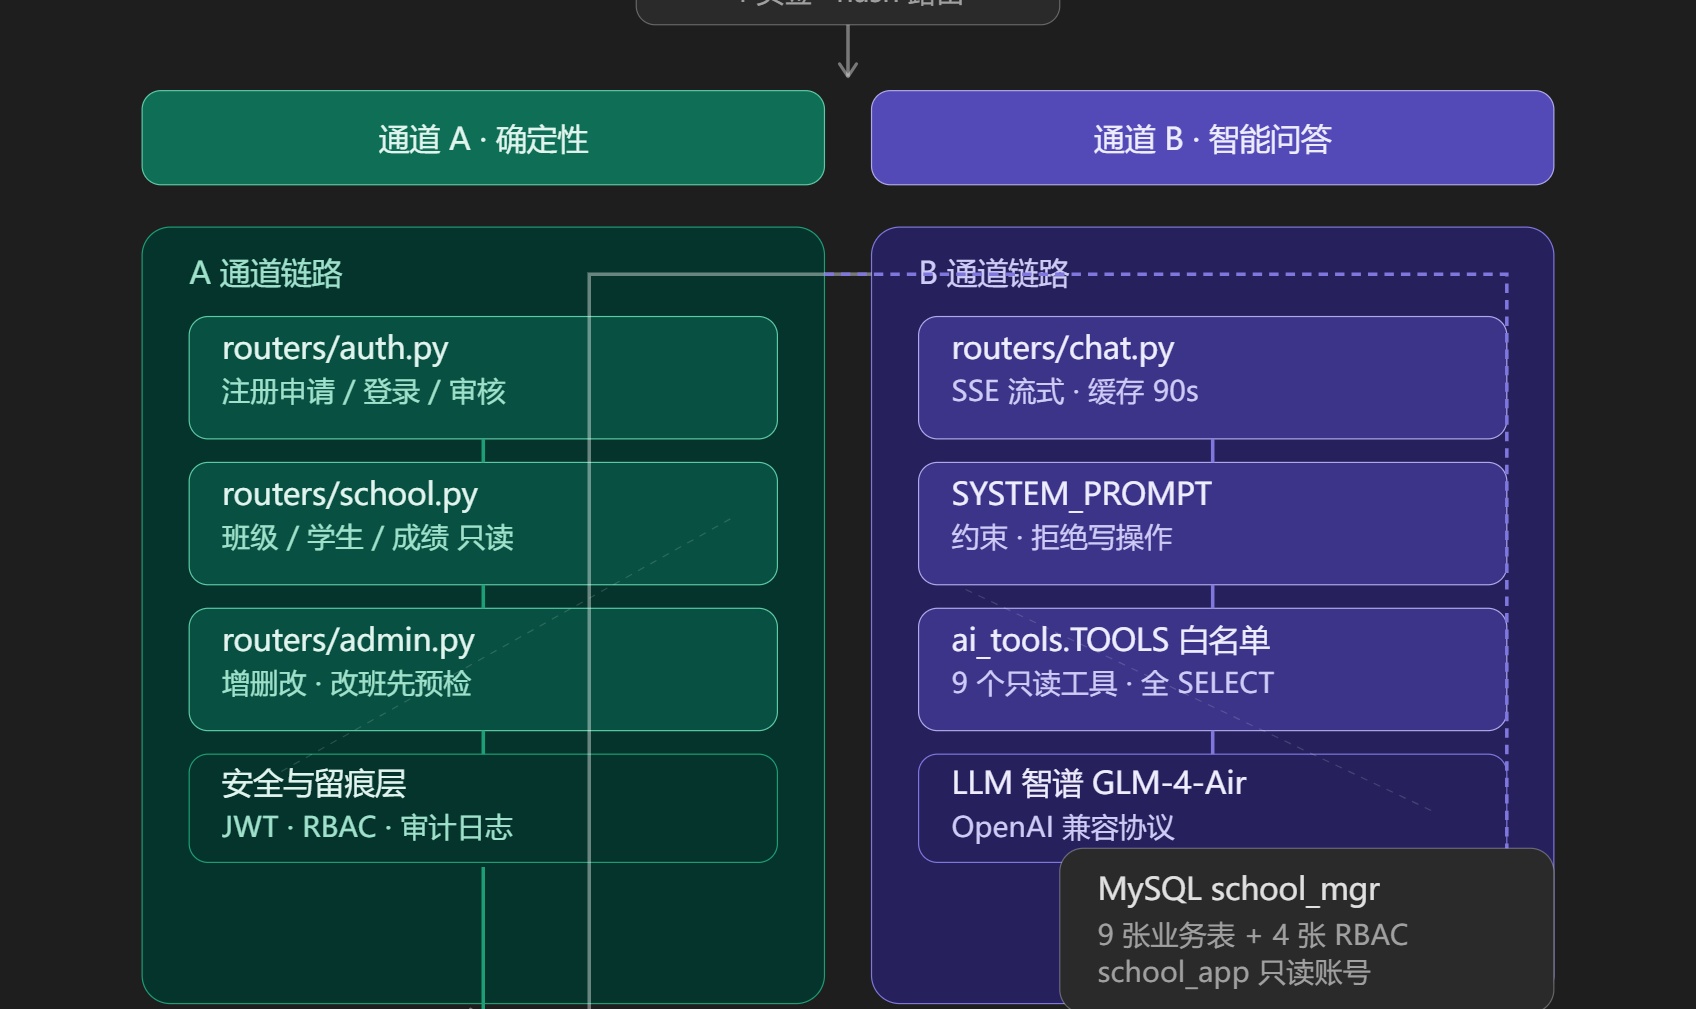Click the text 注册申请 / 登录 / 审核
The width and height of the screenshot is (1696, 1009).
364,391
